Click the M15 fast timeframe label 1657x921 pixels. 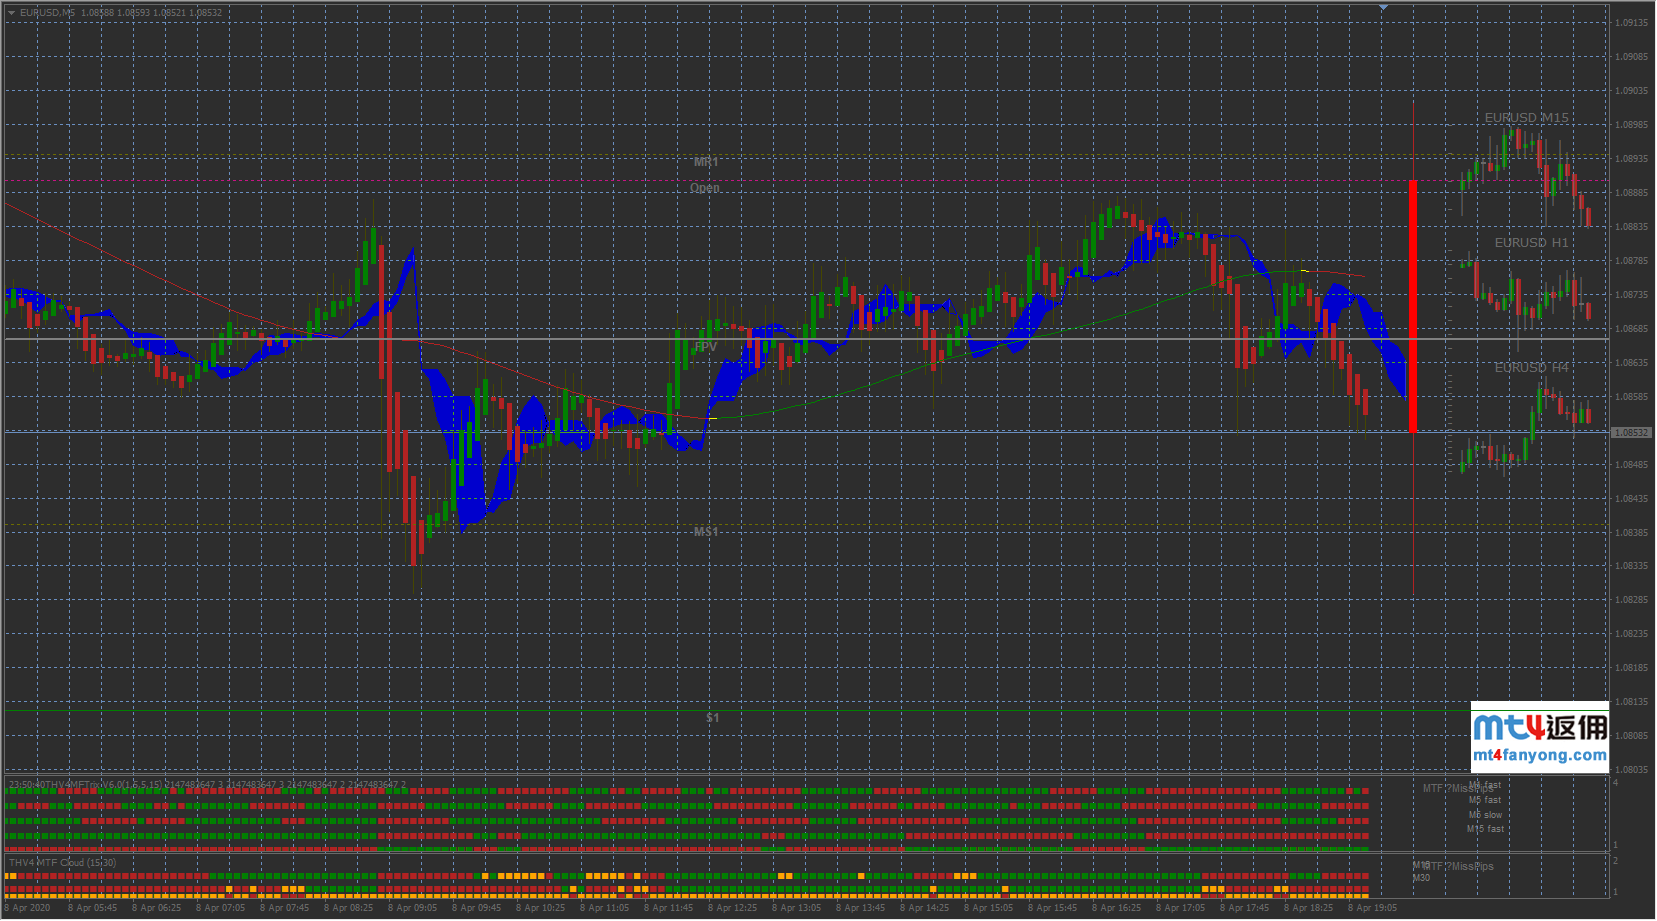1485,829
